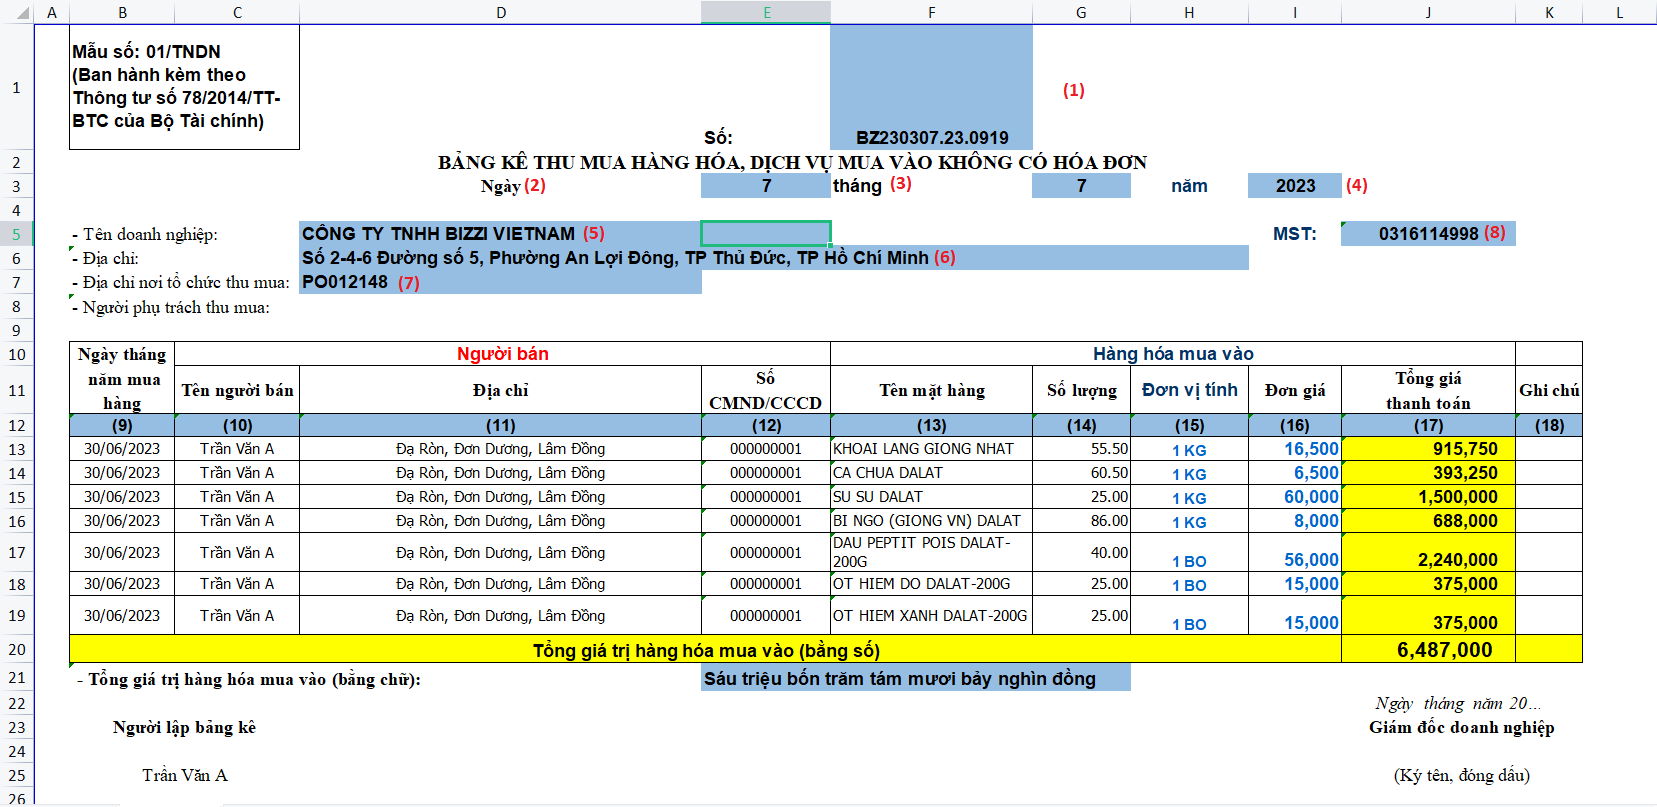The image size is (1657, 807).
Task: Select the total cell 915,750
Action: click(1428, 449)
